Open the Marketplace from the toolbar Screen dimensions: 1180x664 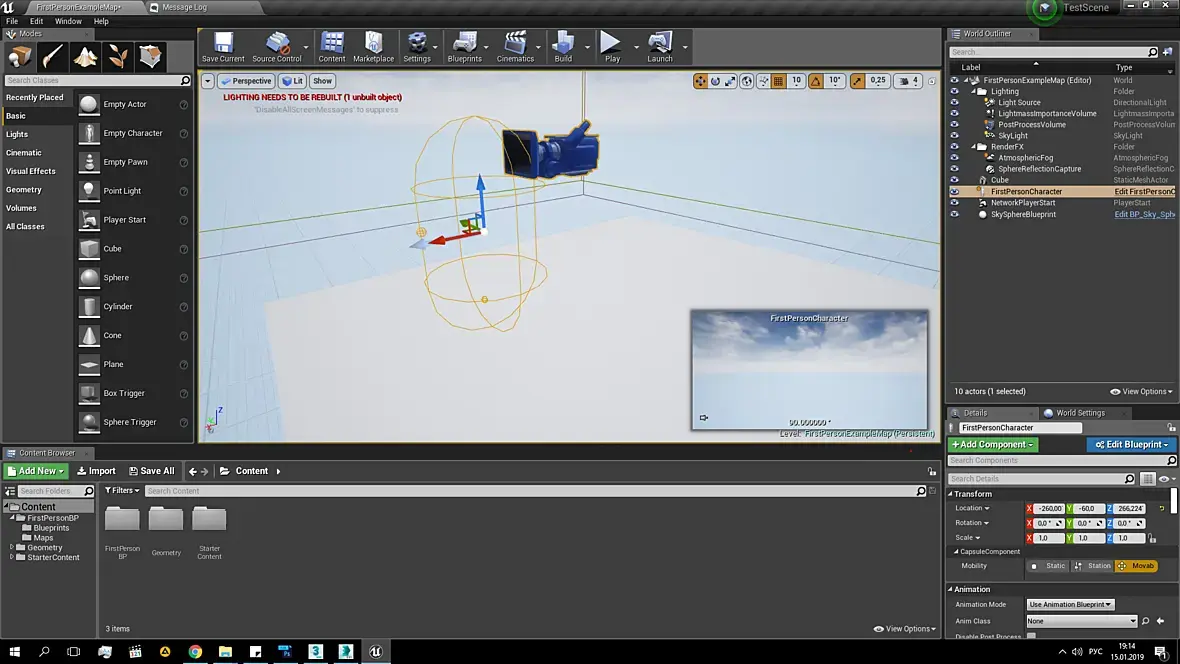(x=373, y=46)
